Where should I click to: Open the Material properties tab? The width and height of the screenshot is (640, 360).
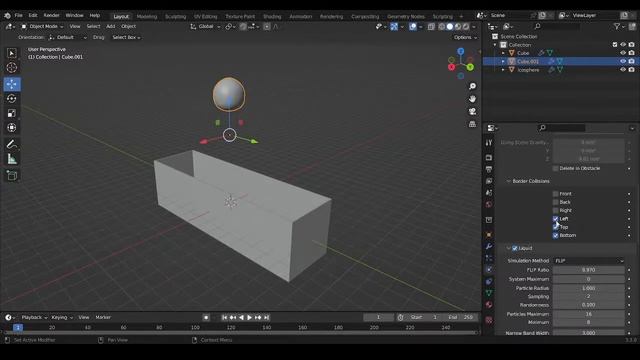pos(489,304)
